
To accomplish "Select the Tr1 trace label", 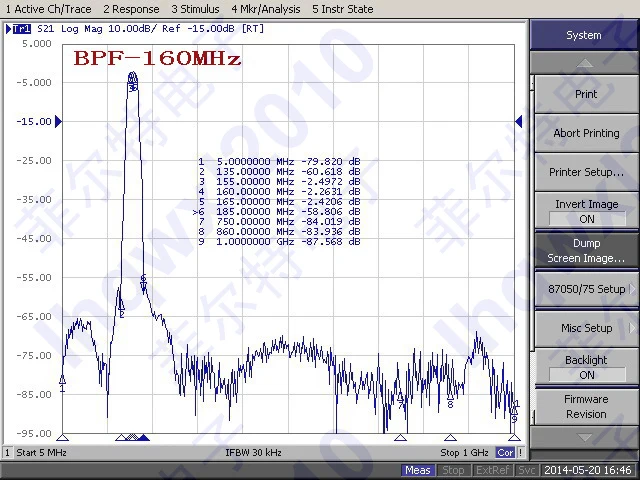I will click(22, 29).
